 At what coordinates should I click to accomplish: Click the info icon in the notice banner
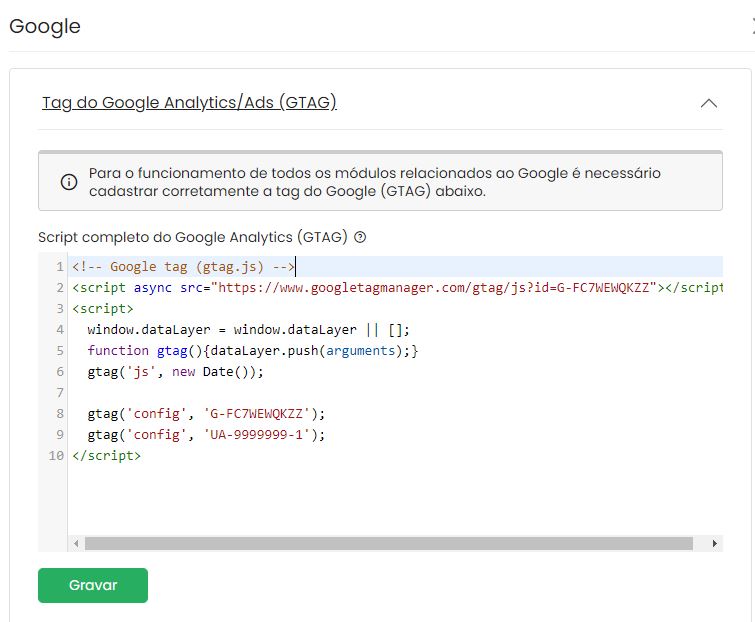pyautogui.click(x=69, y=182)
